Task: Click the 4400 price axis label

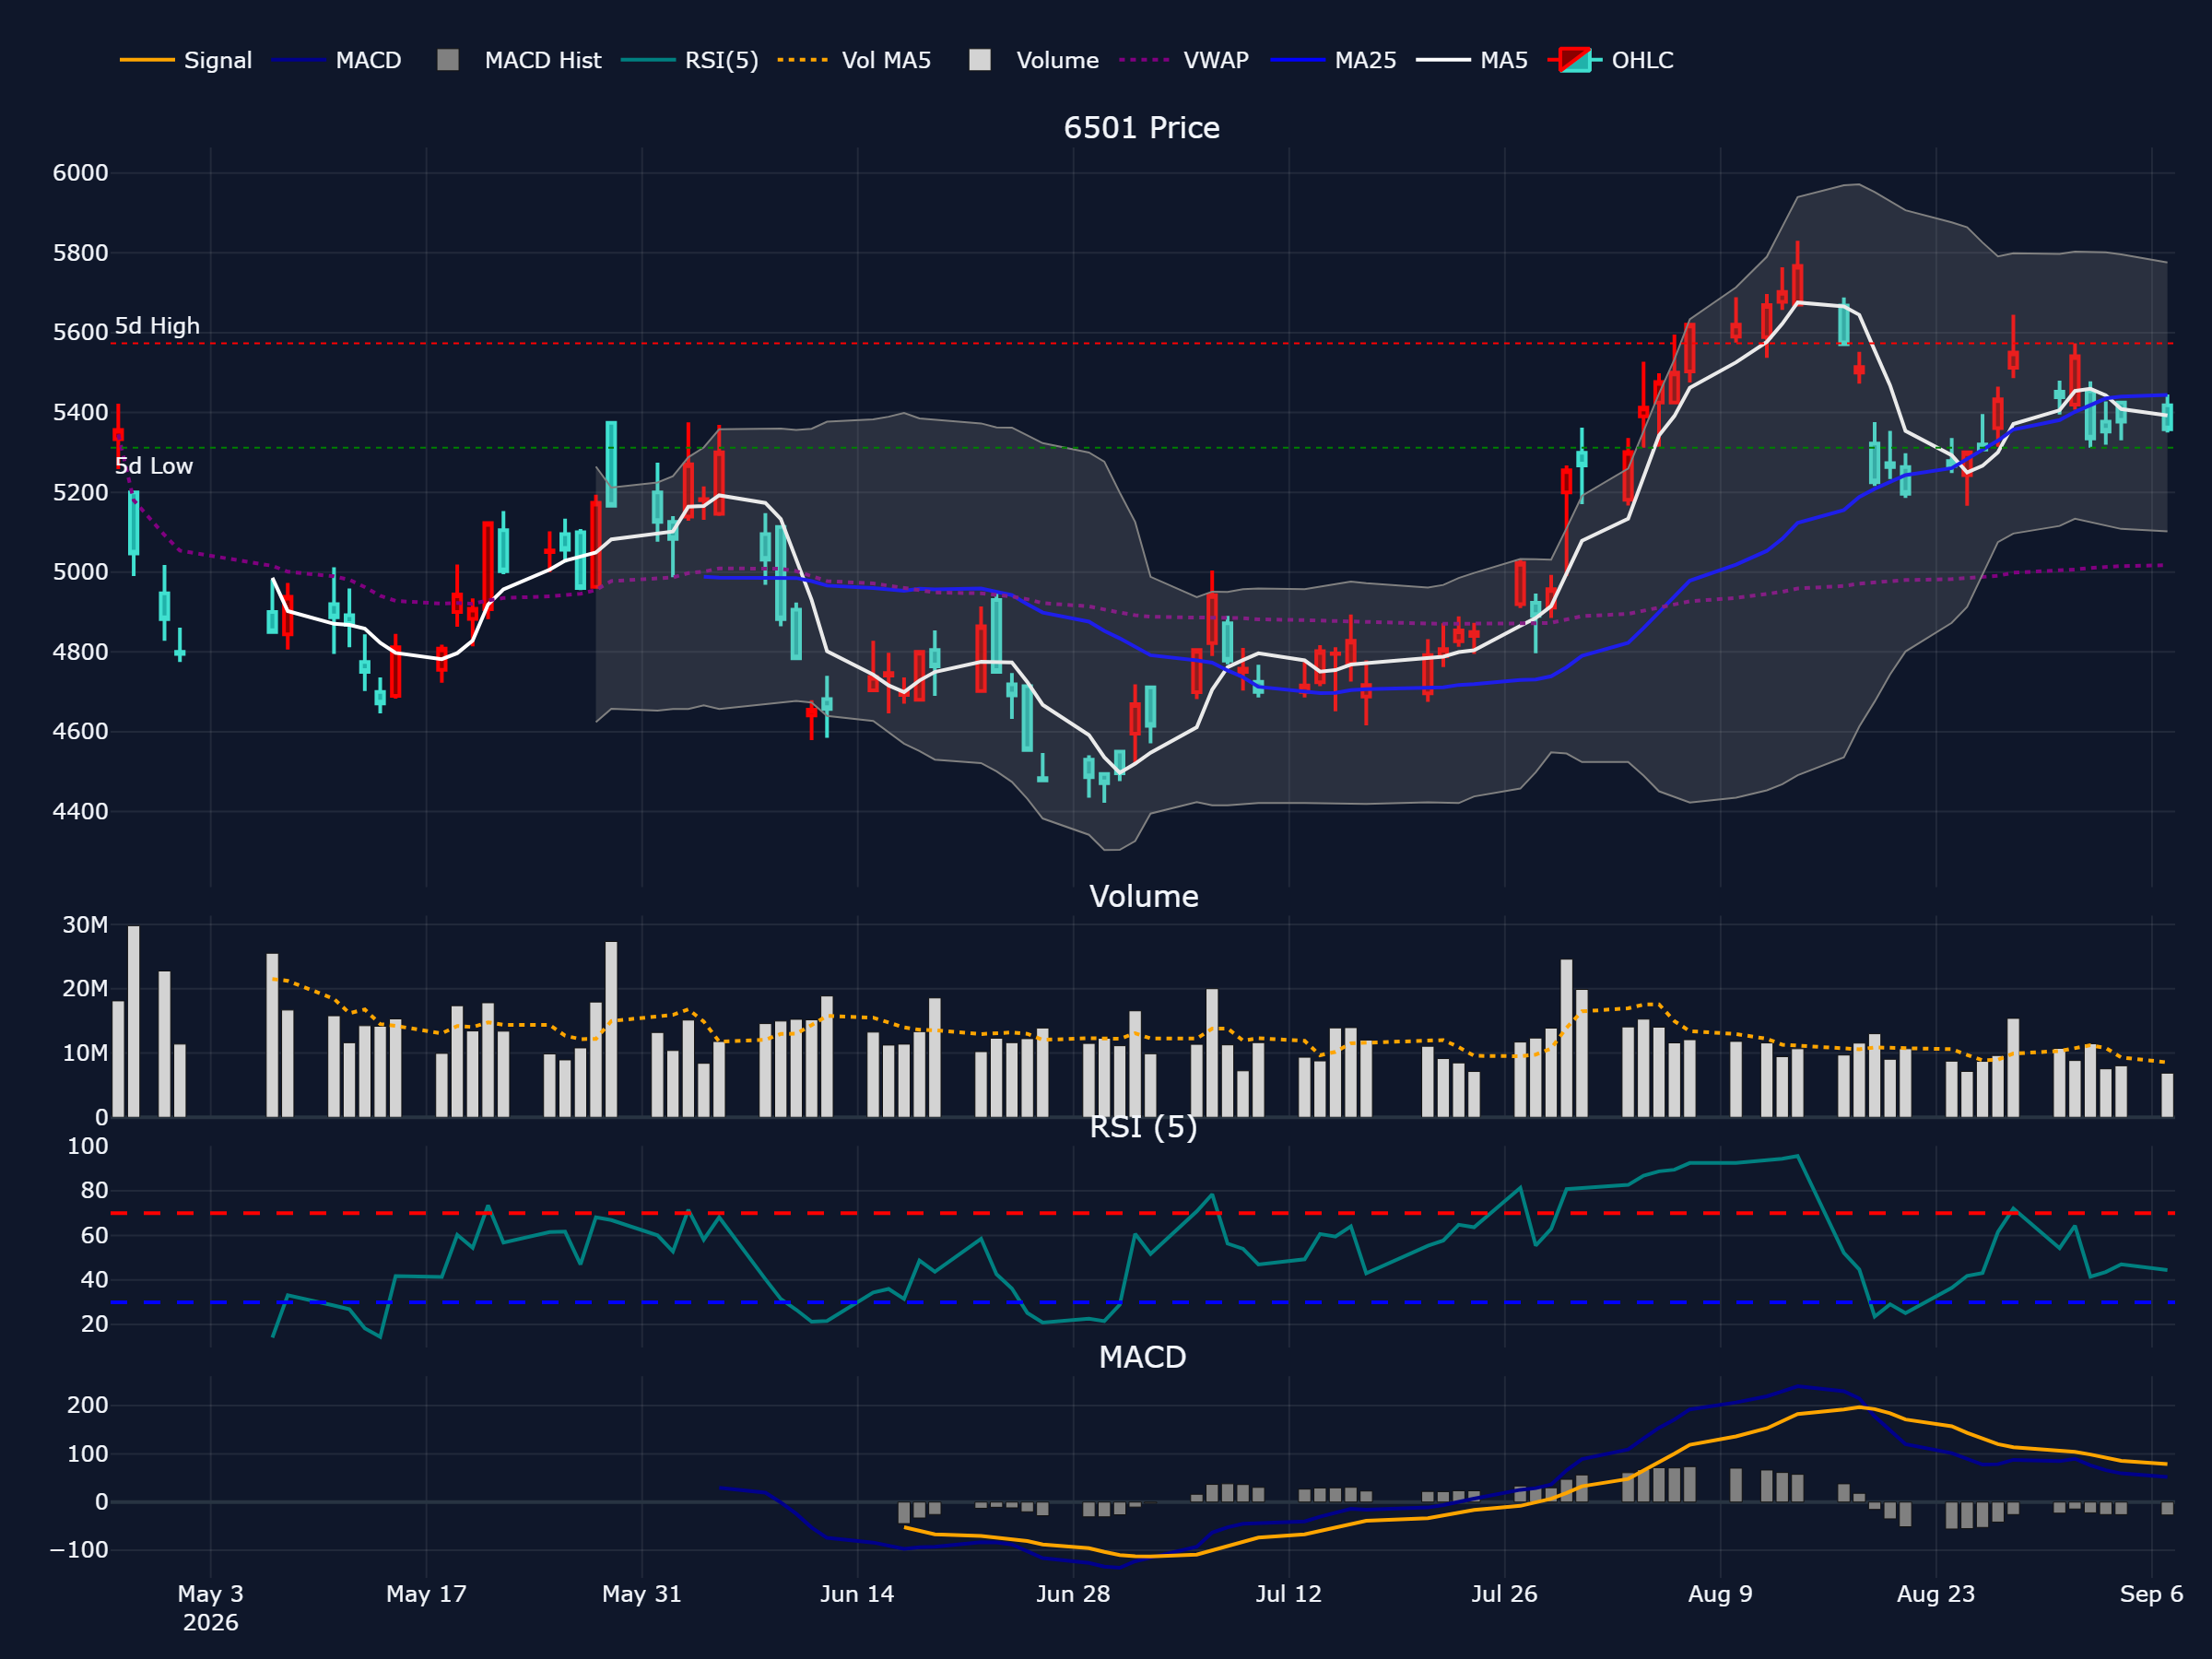Action: pyautogui.click(x=80, y=811)
